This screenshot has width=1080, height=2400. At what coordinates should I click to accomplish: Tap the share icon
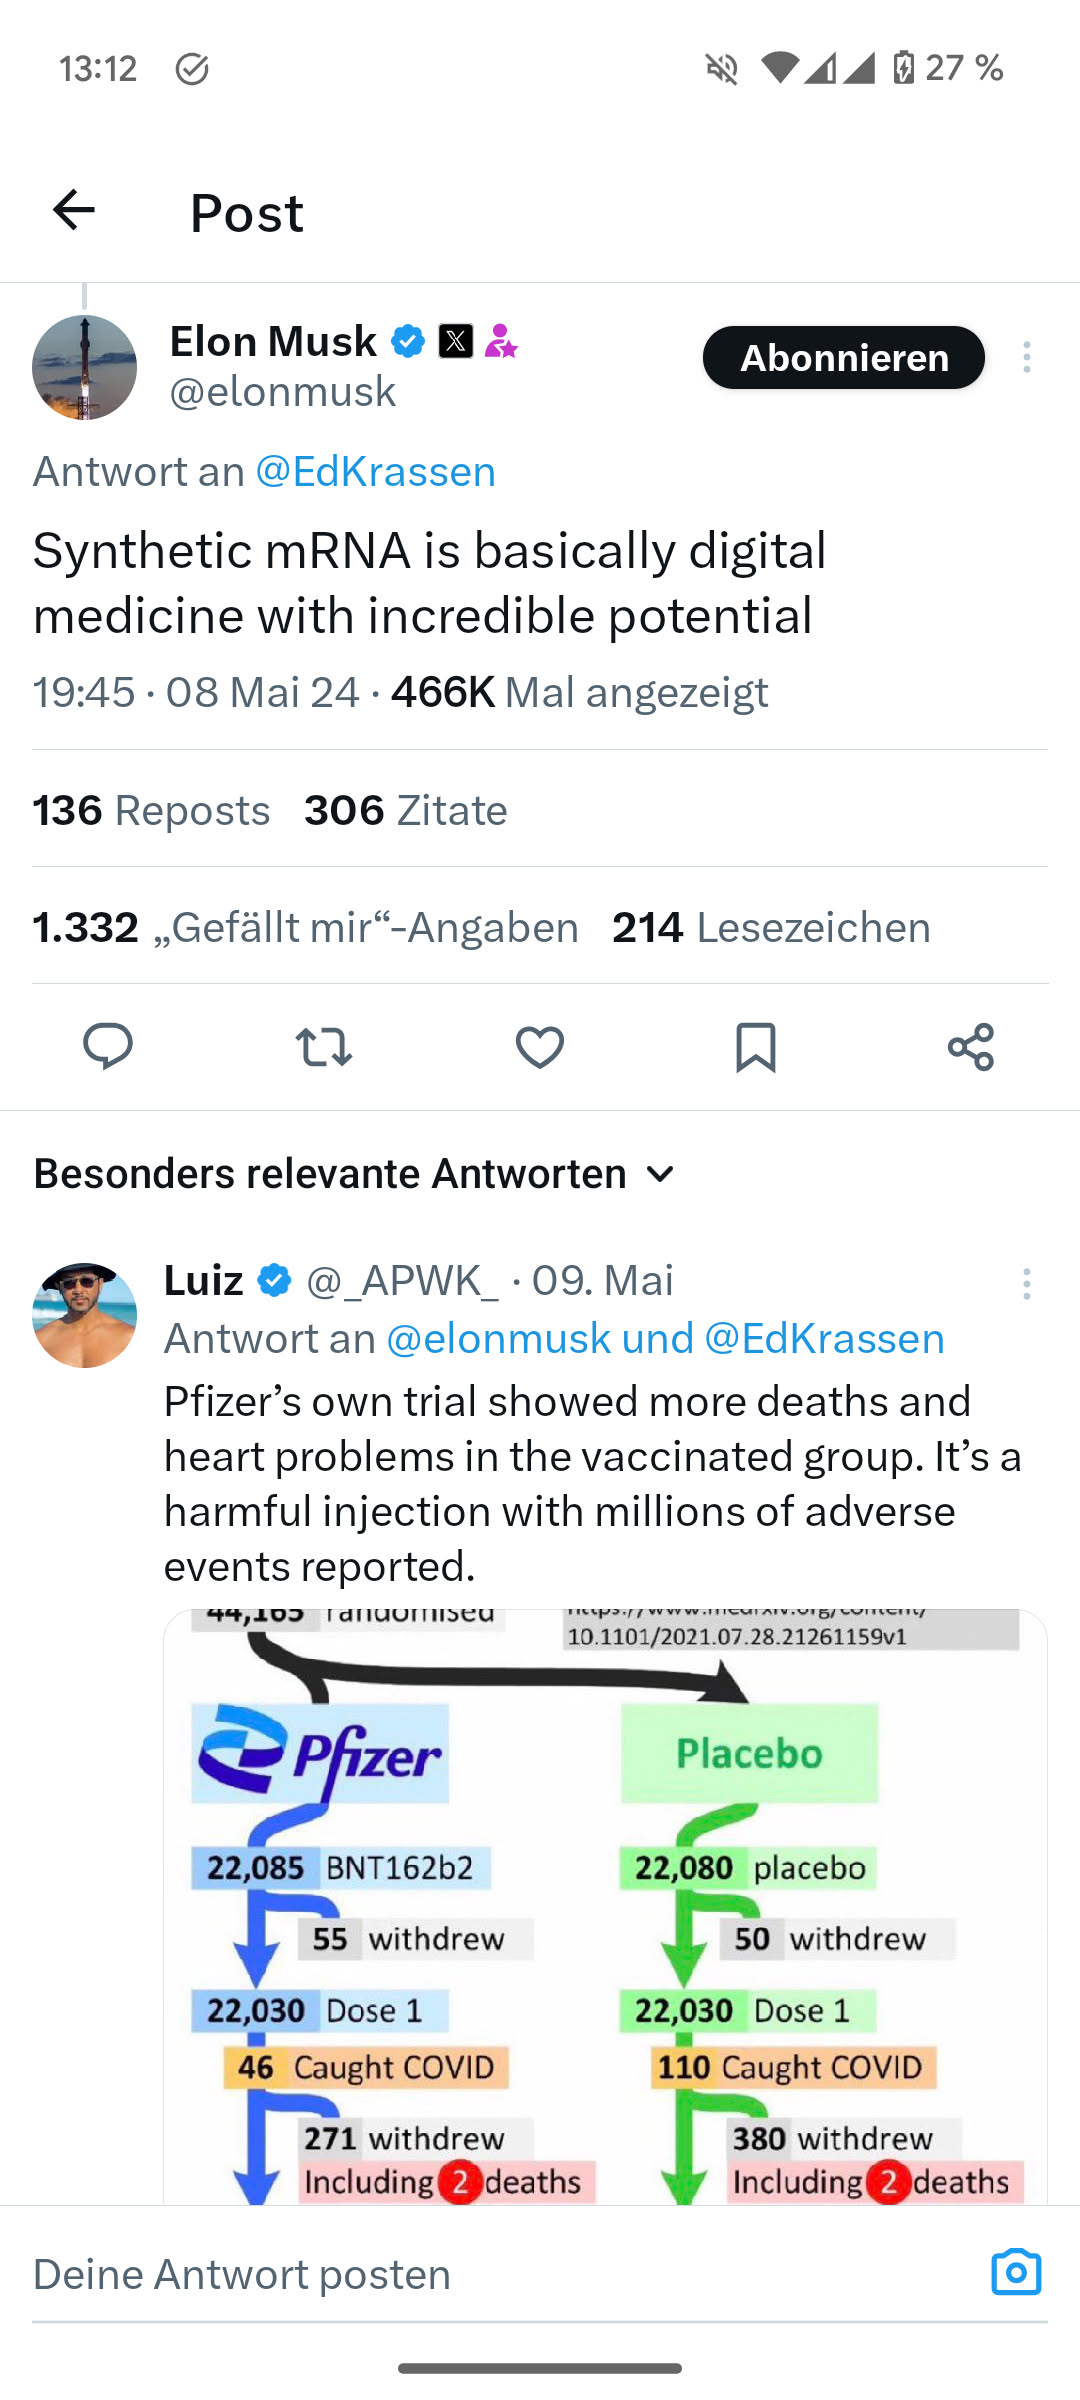tap(970, 1047)
